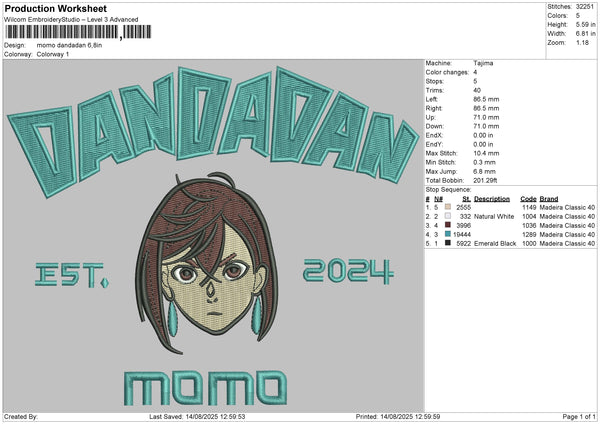Click thread code '1004' in the table
Image resolution: width=600 pixels, height=424 pixels.
click(529, 217)
